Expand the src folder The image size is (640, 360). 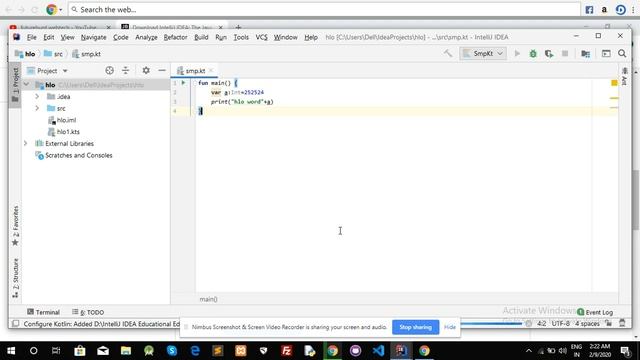pyautogui.click(x=37, y=108)
